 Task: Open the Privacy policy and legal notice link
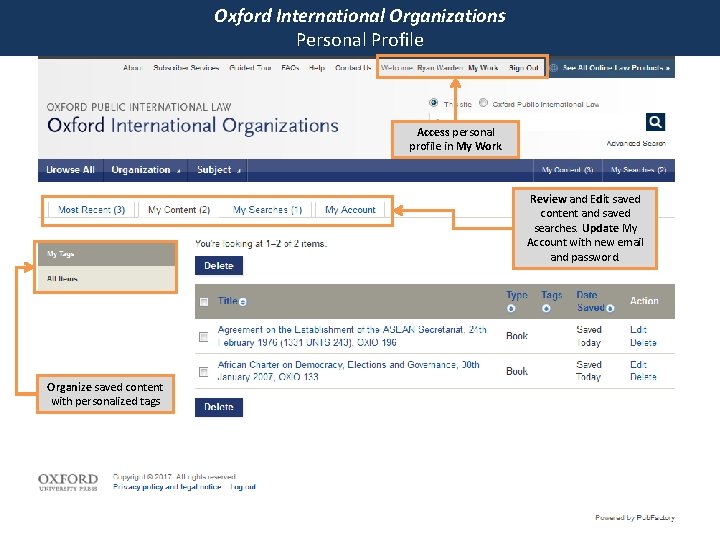167,487
